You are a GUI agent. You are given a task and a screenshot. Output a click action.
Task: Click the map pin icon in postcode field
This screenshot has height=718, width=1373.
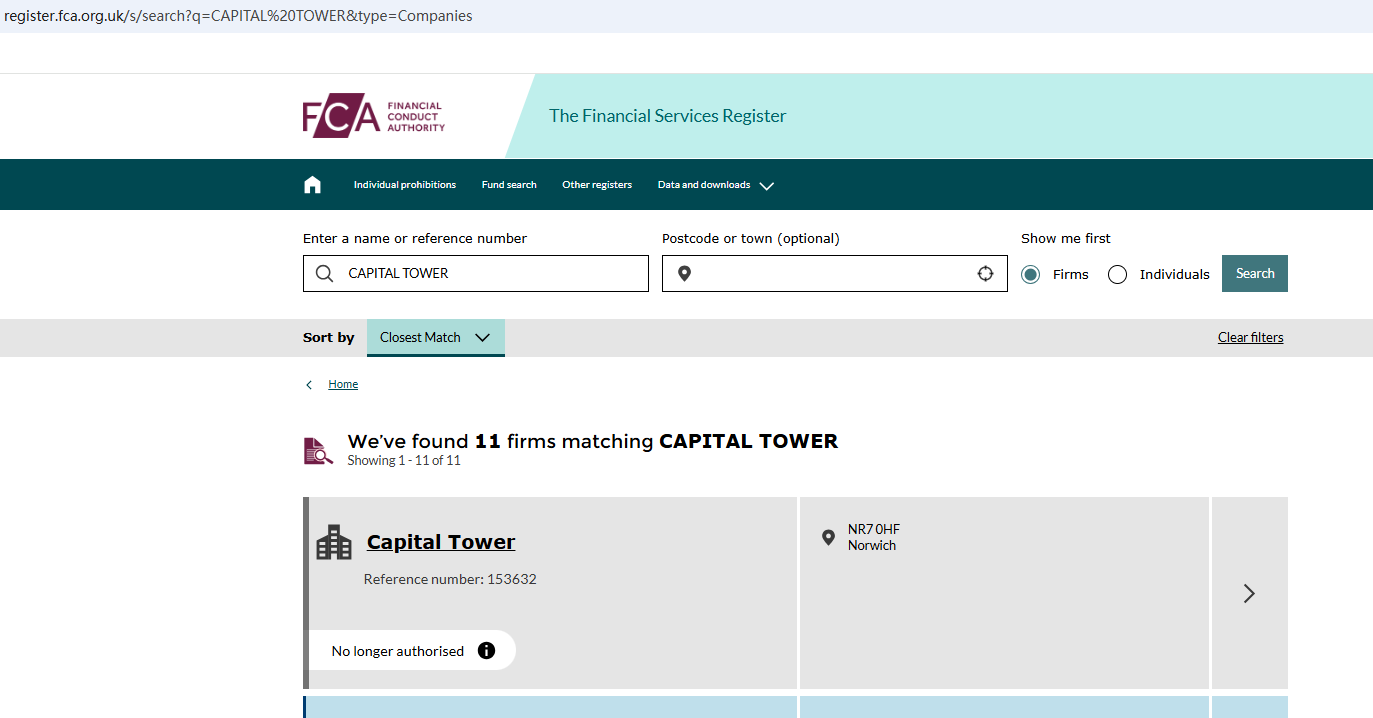click(684, 274)
